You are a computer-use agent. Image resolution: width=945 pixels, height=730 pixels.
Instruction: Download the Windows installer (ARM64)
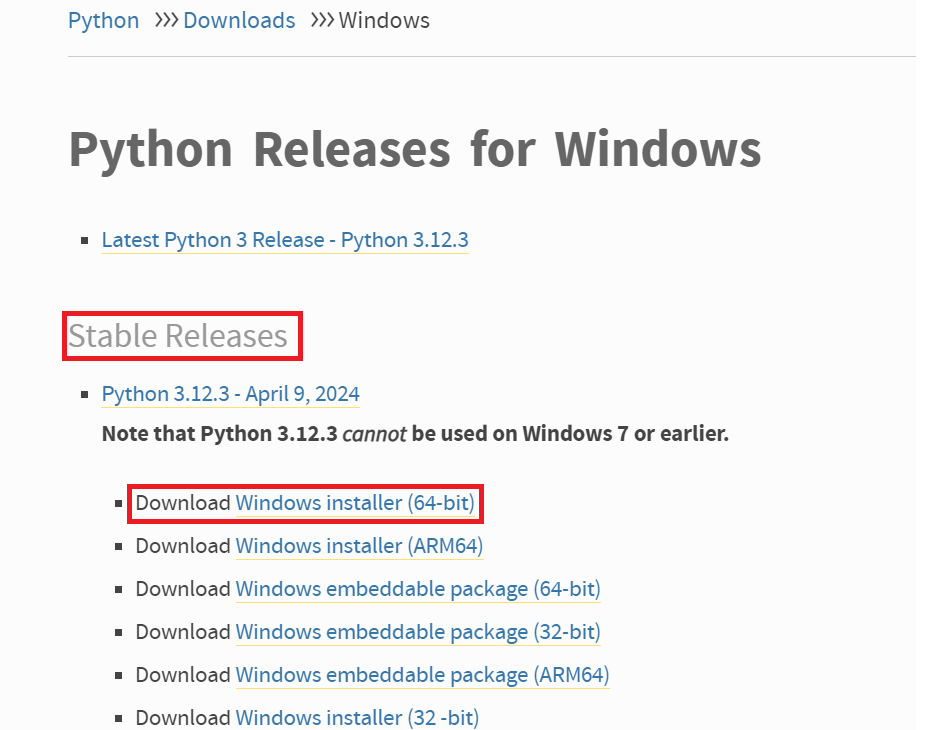358,546
